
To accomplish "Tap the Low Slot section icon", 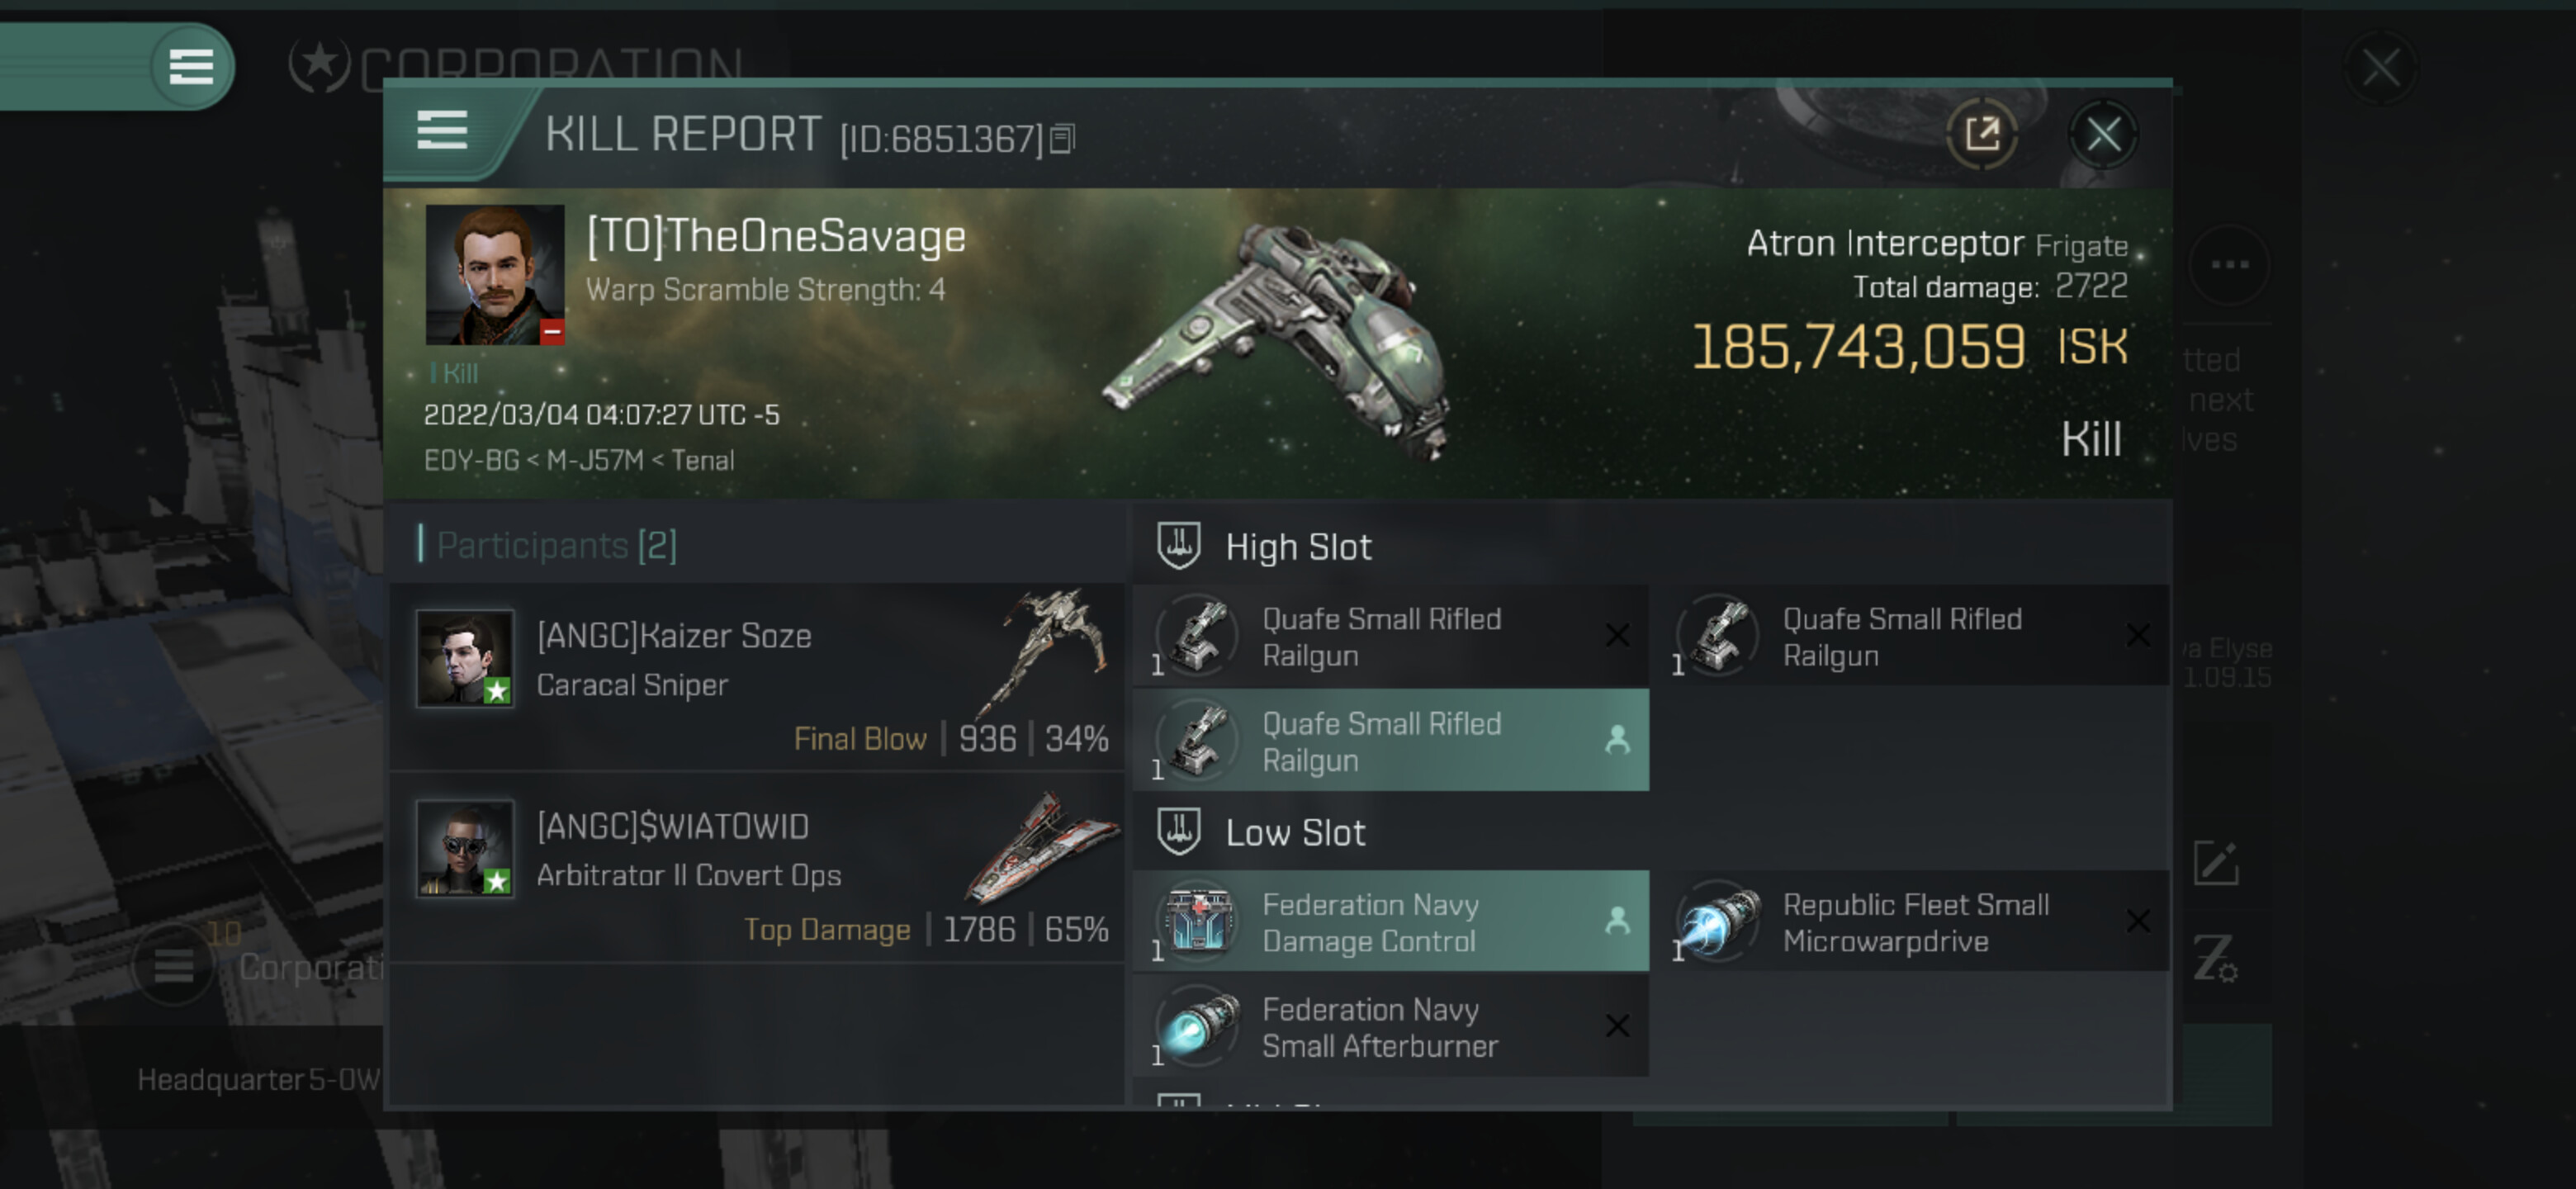I will (x=1178, y=832).
